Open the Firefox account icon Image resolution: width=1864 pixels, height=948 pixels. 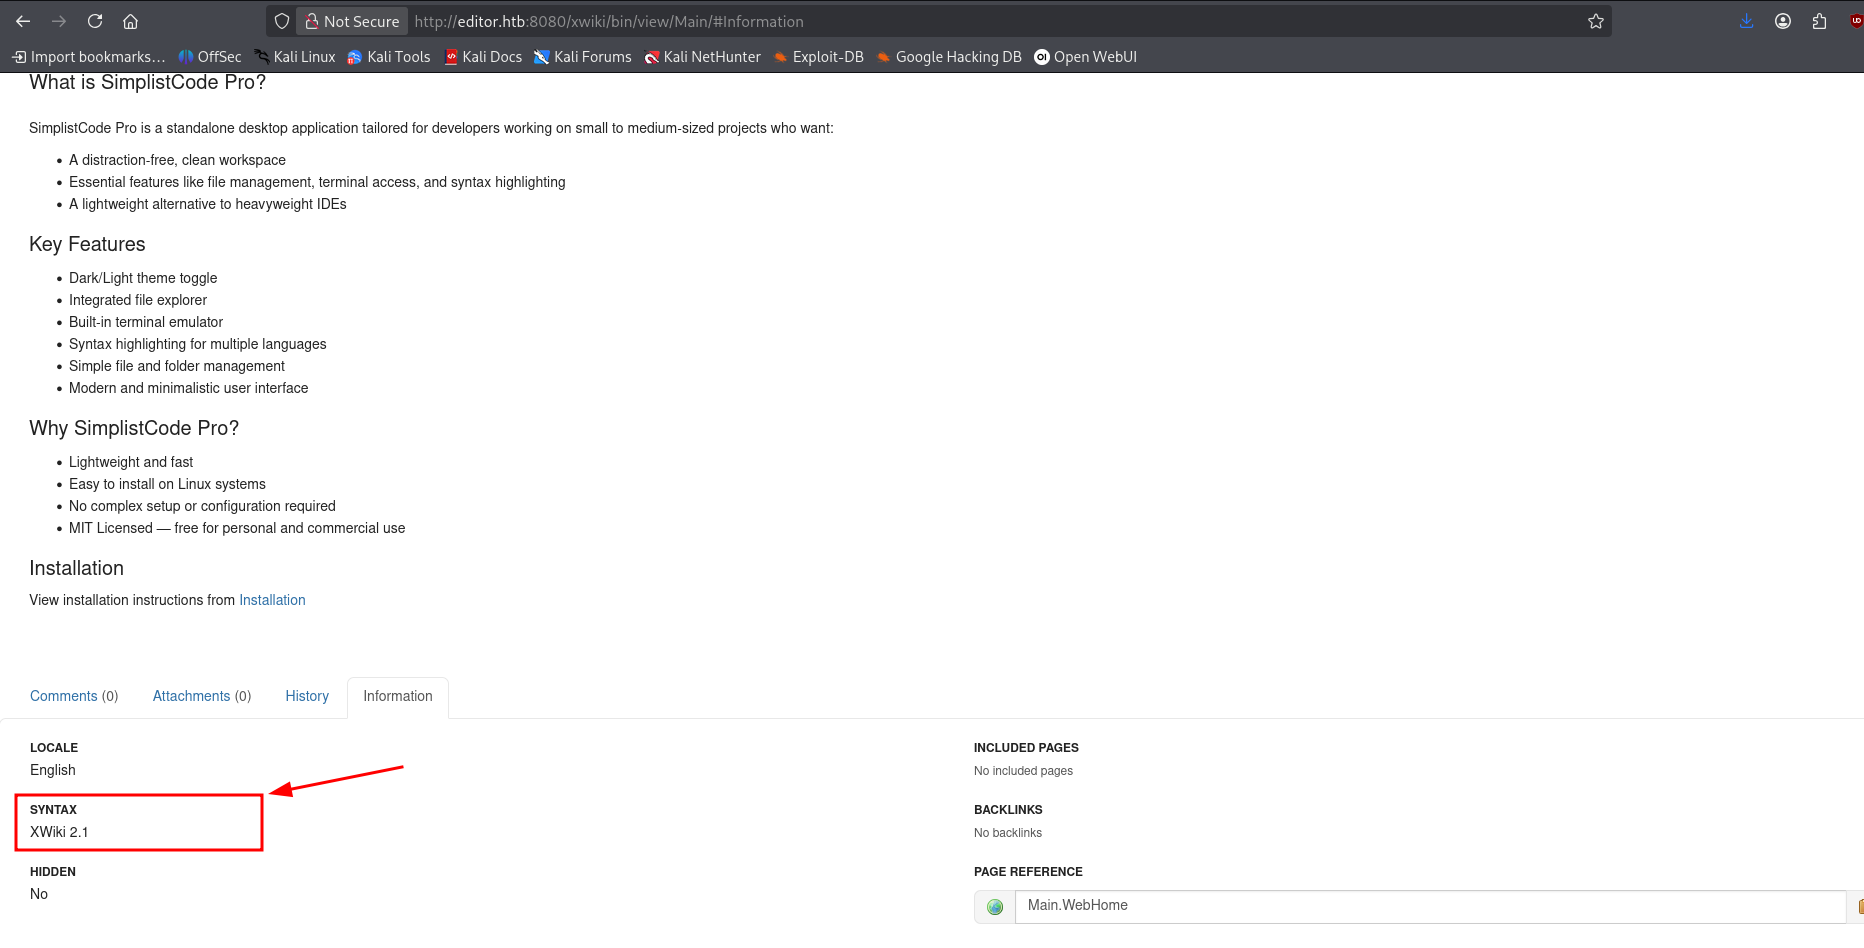(1783, 21)
